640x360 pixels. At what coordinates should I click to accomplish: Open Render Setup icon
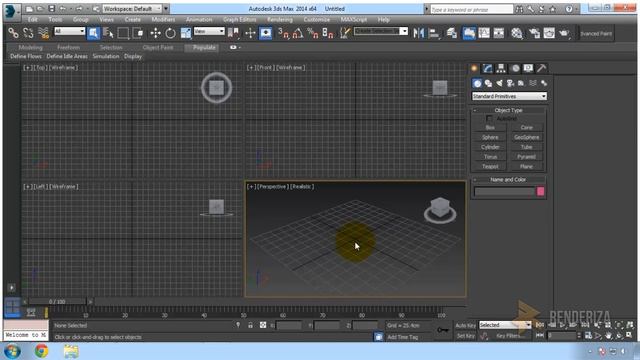[x=534, y=33]
